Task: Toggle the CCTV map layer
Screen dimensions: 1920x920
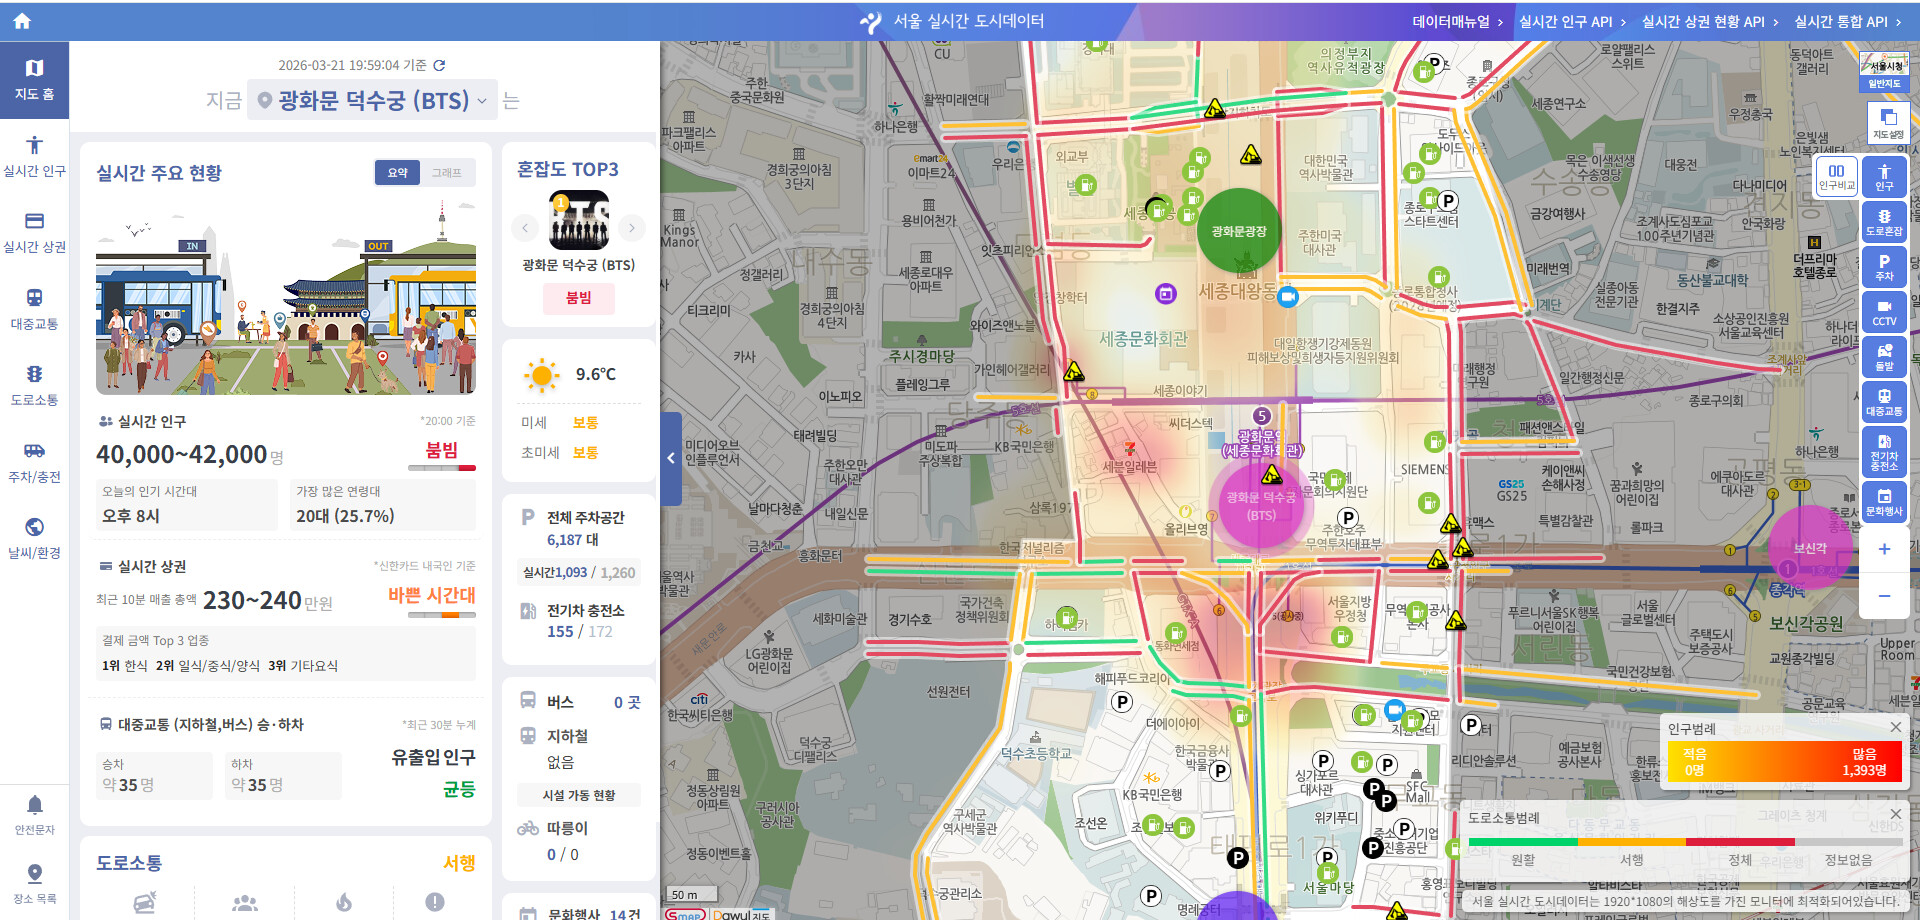Action: tap(1884, 312)
